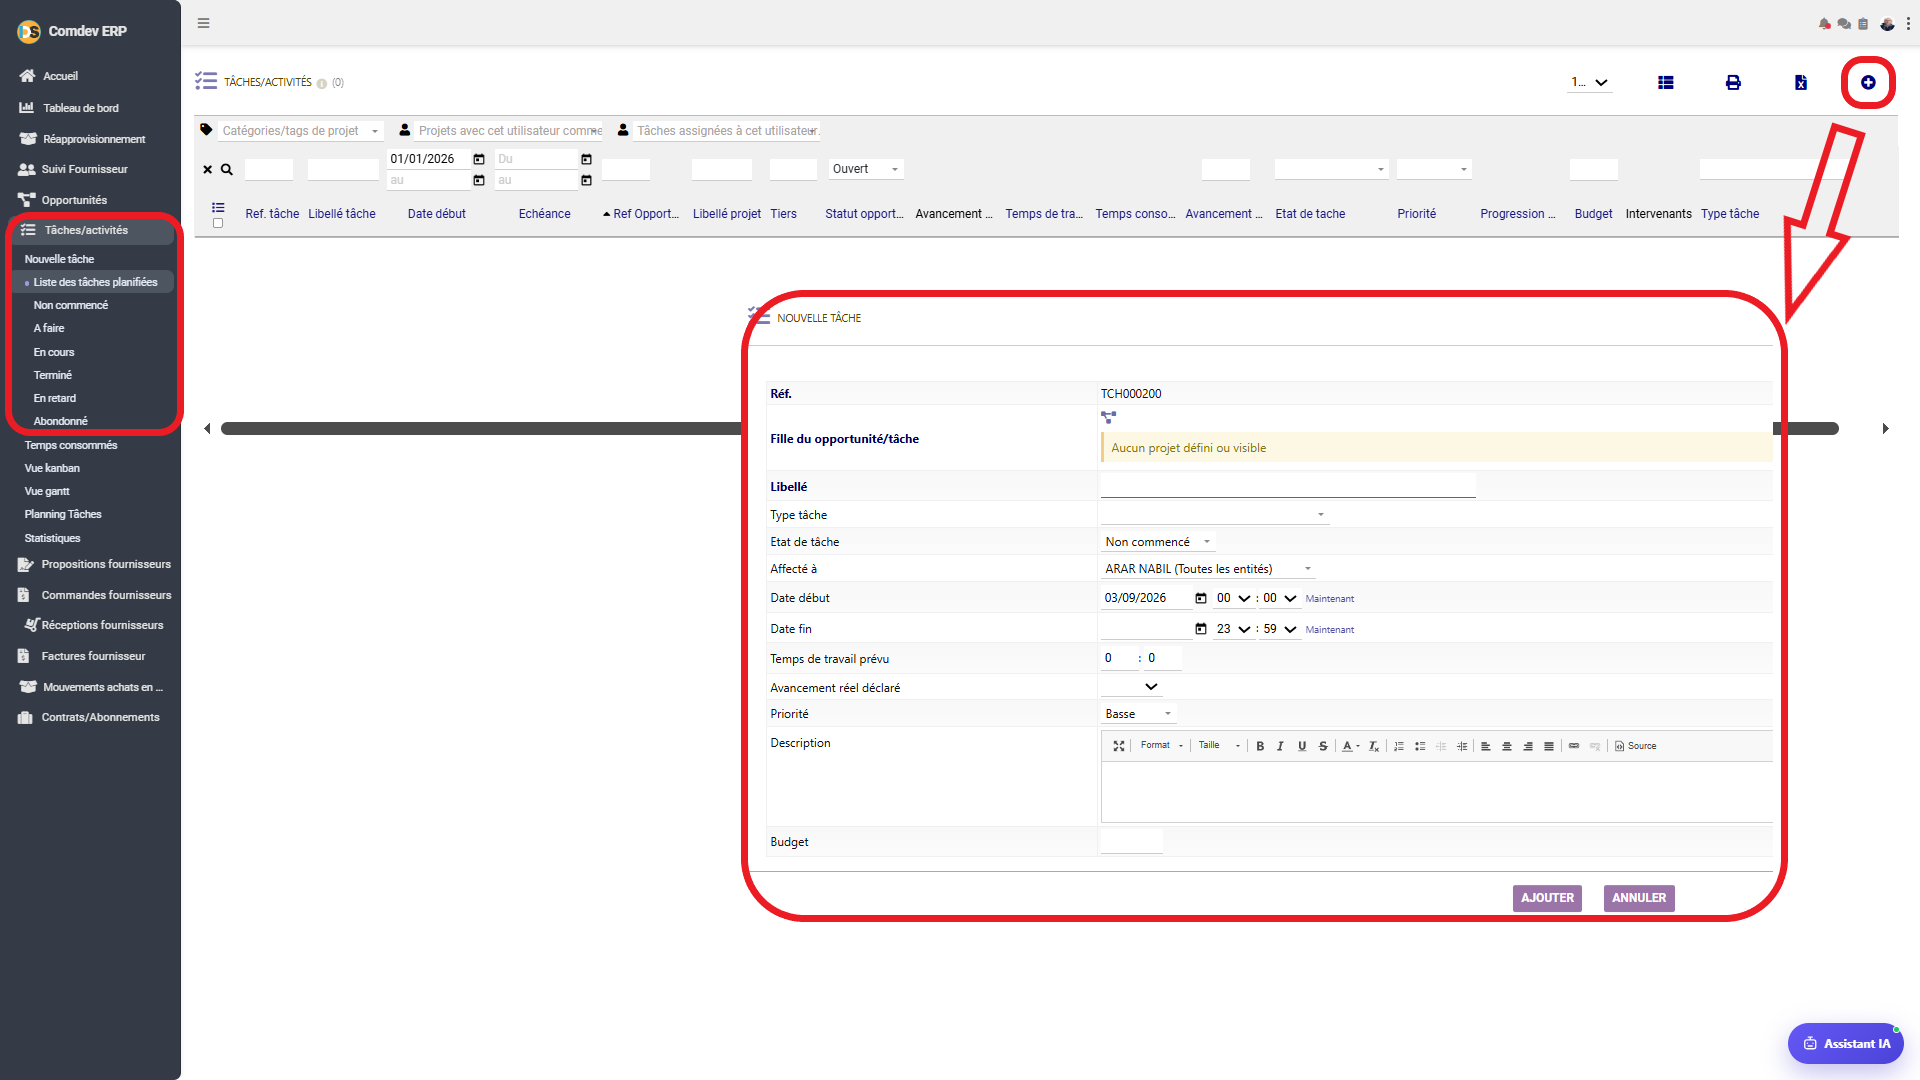Open the Format dropdown in the editor
The height and width of the screenshot is (1080, 1920).
pyautogui.click(x=1162, y=746)
